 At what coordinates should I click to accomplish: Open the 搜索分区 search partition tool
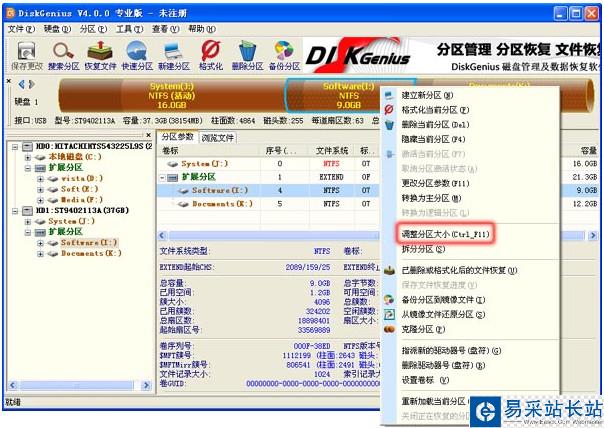click(x=64, y=56)
